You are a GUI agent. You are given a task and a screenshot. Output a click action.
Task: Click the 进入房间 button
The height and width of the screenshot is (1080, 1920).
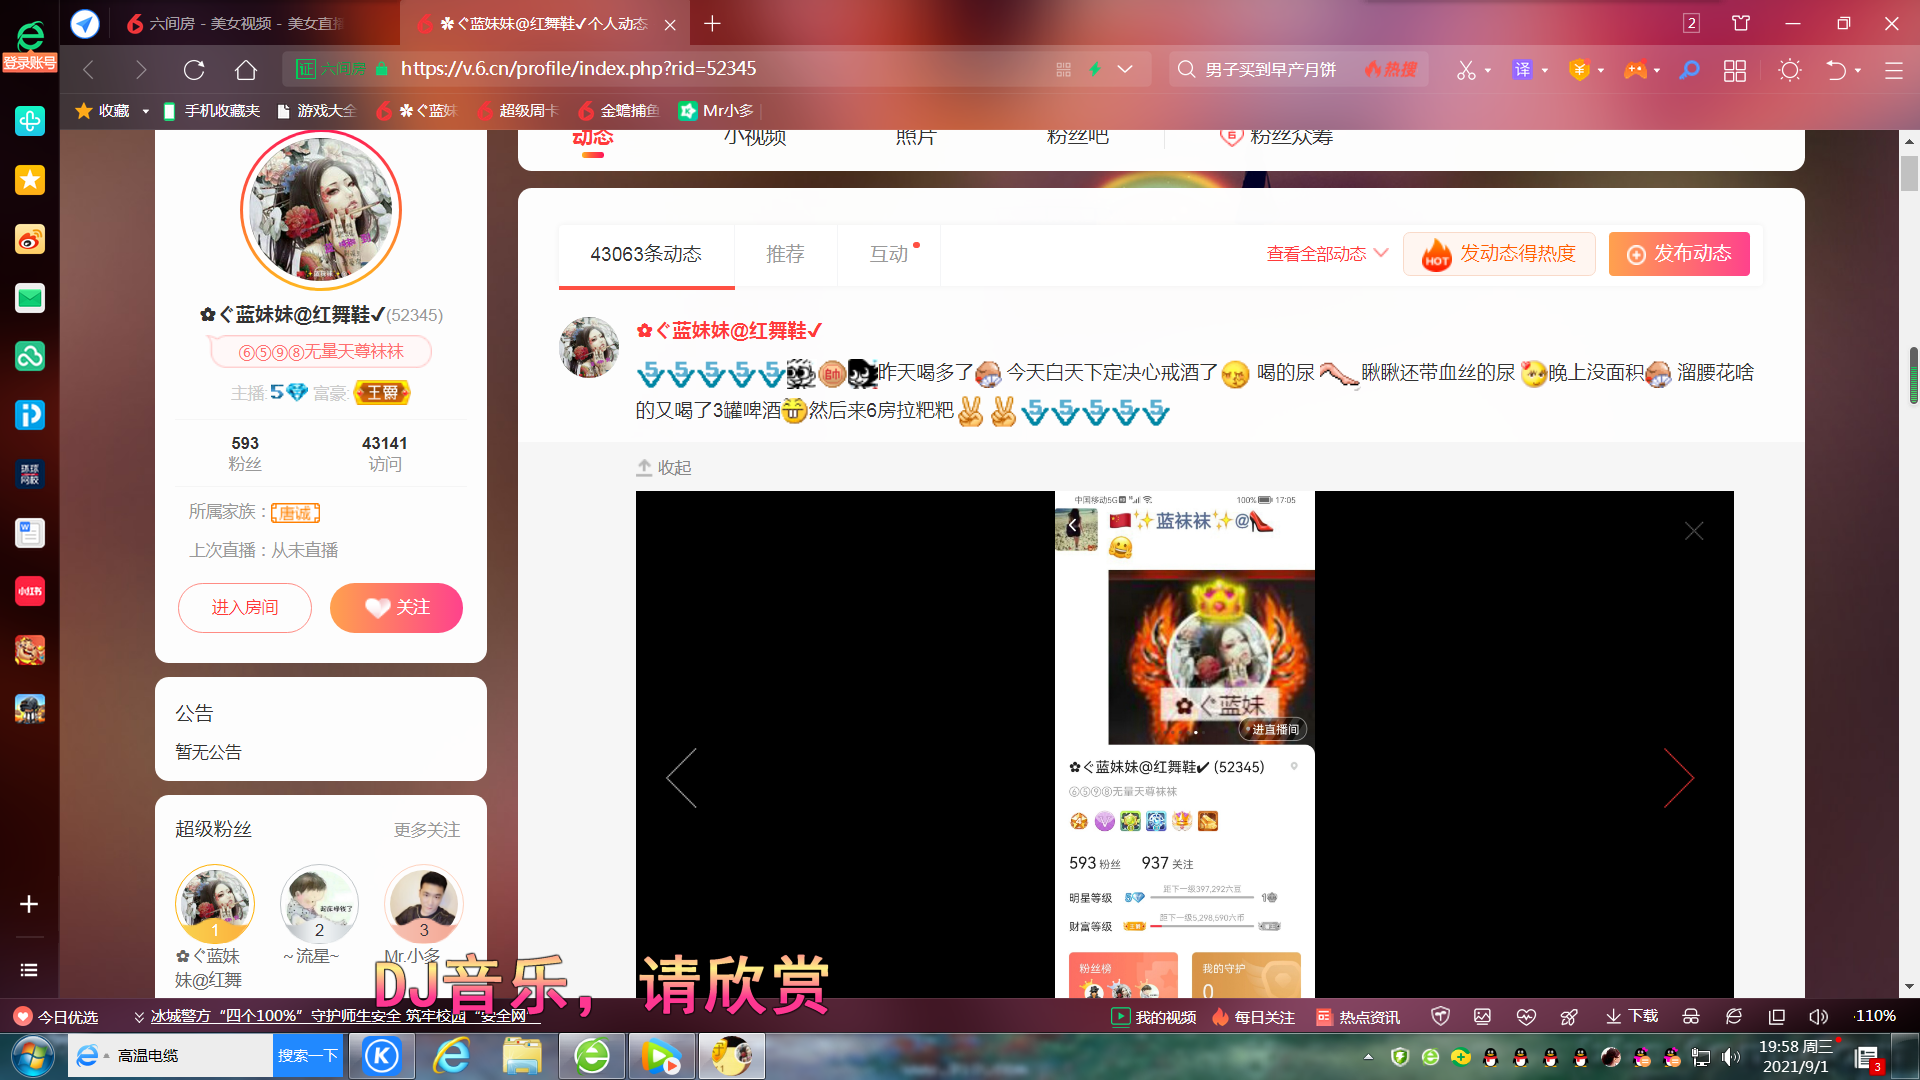click(245, 607)
